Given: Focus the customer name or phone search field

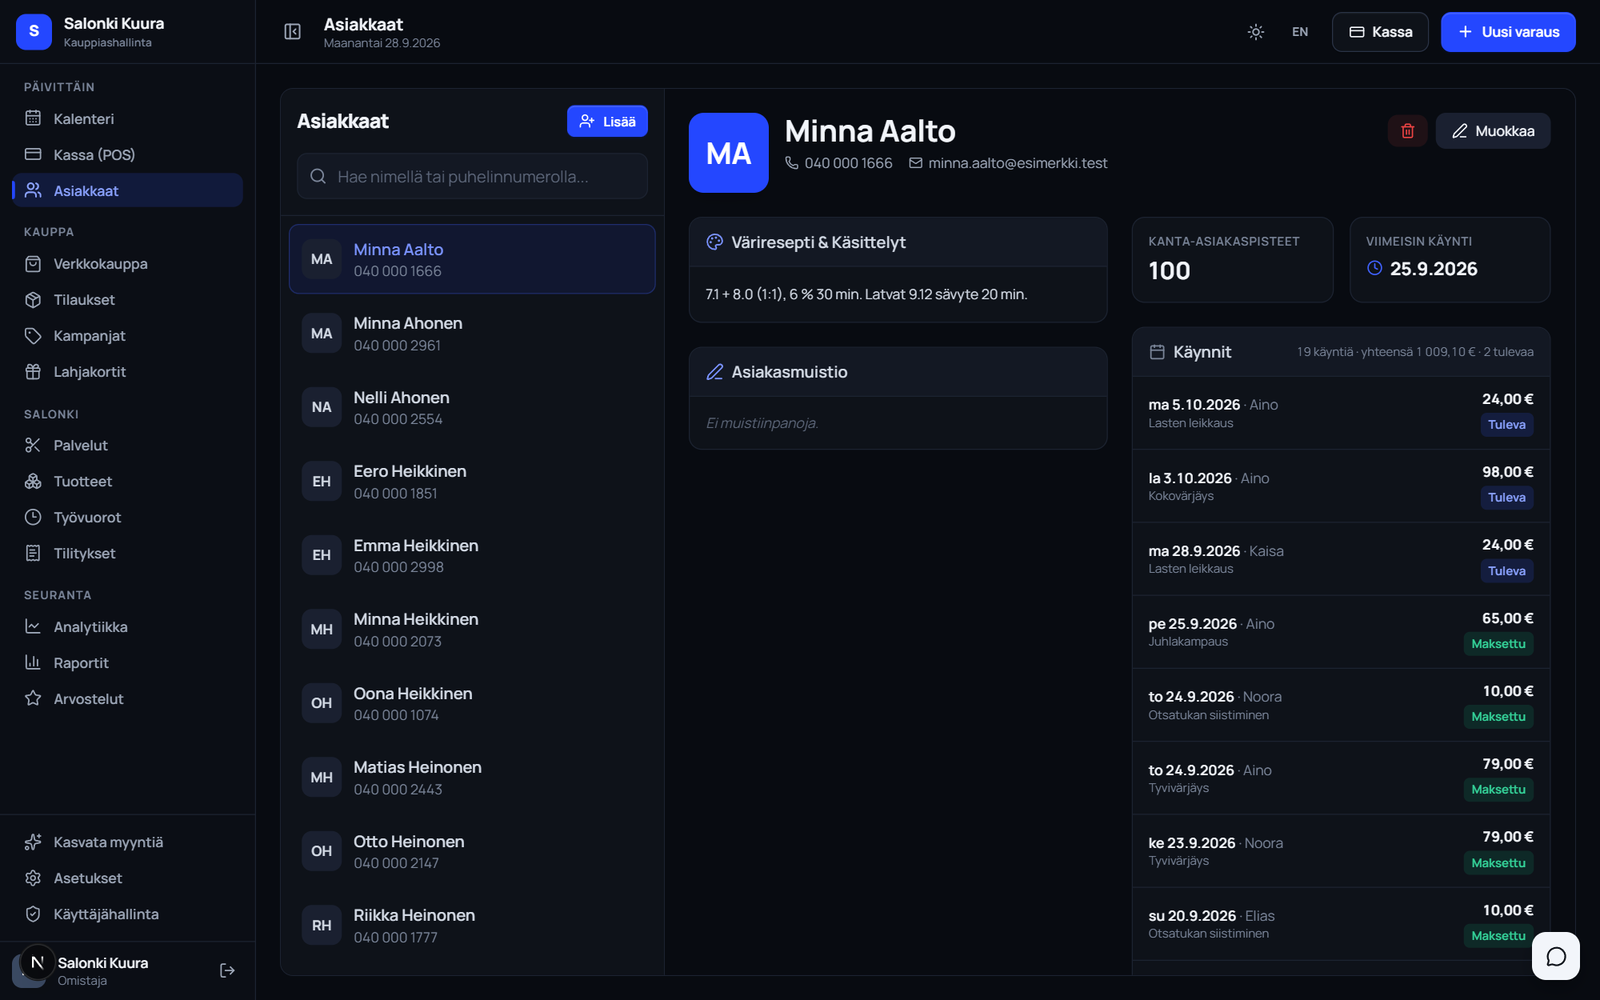Looking at the screenshot, I should coord(472,176).
